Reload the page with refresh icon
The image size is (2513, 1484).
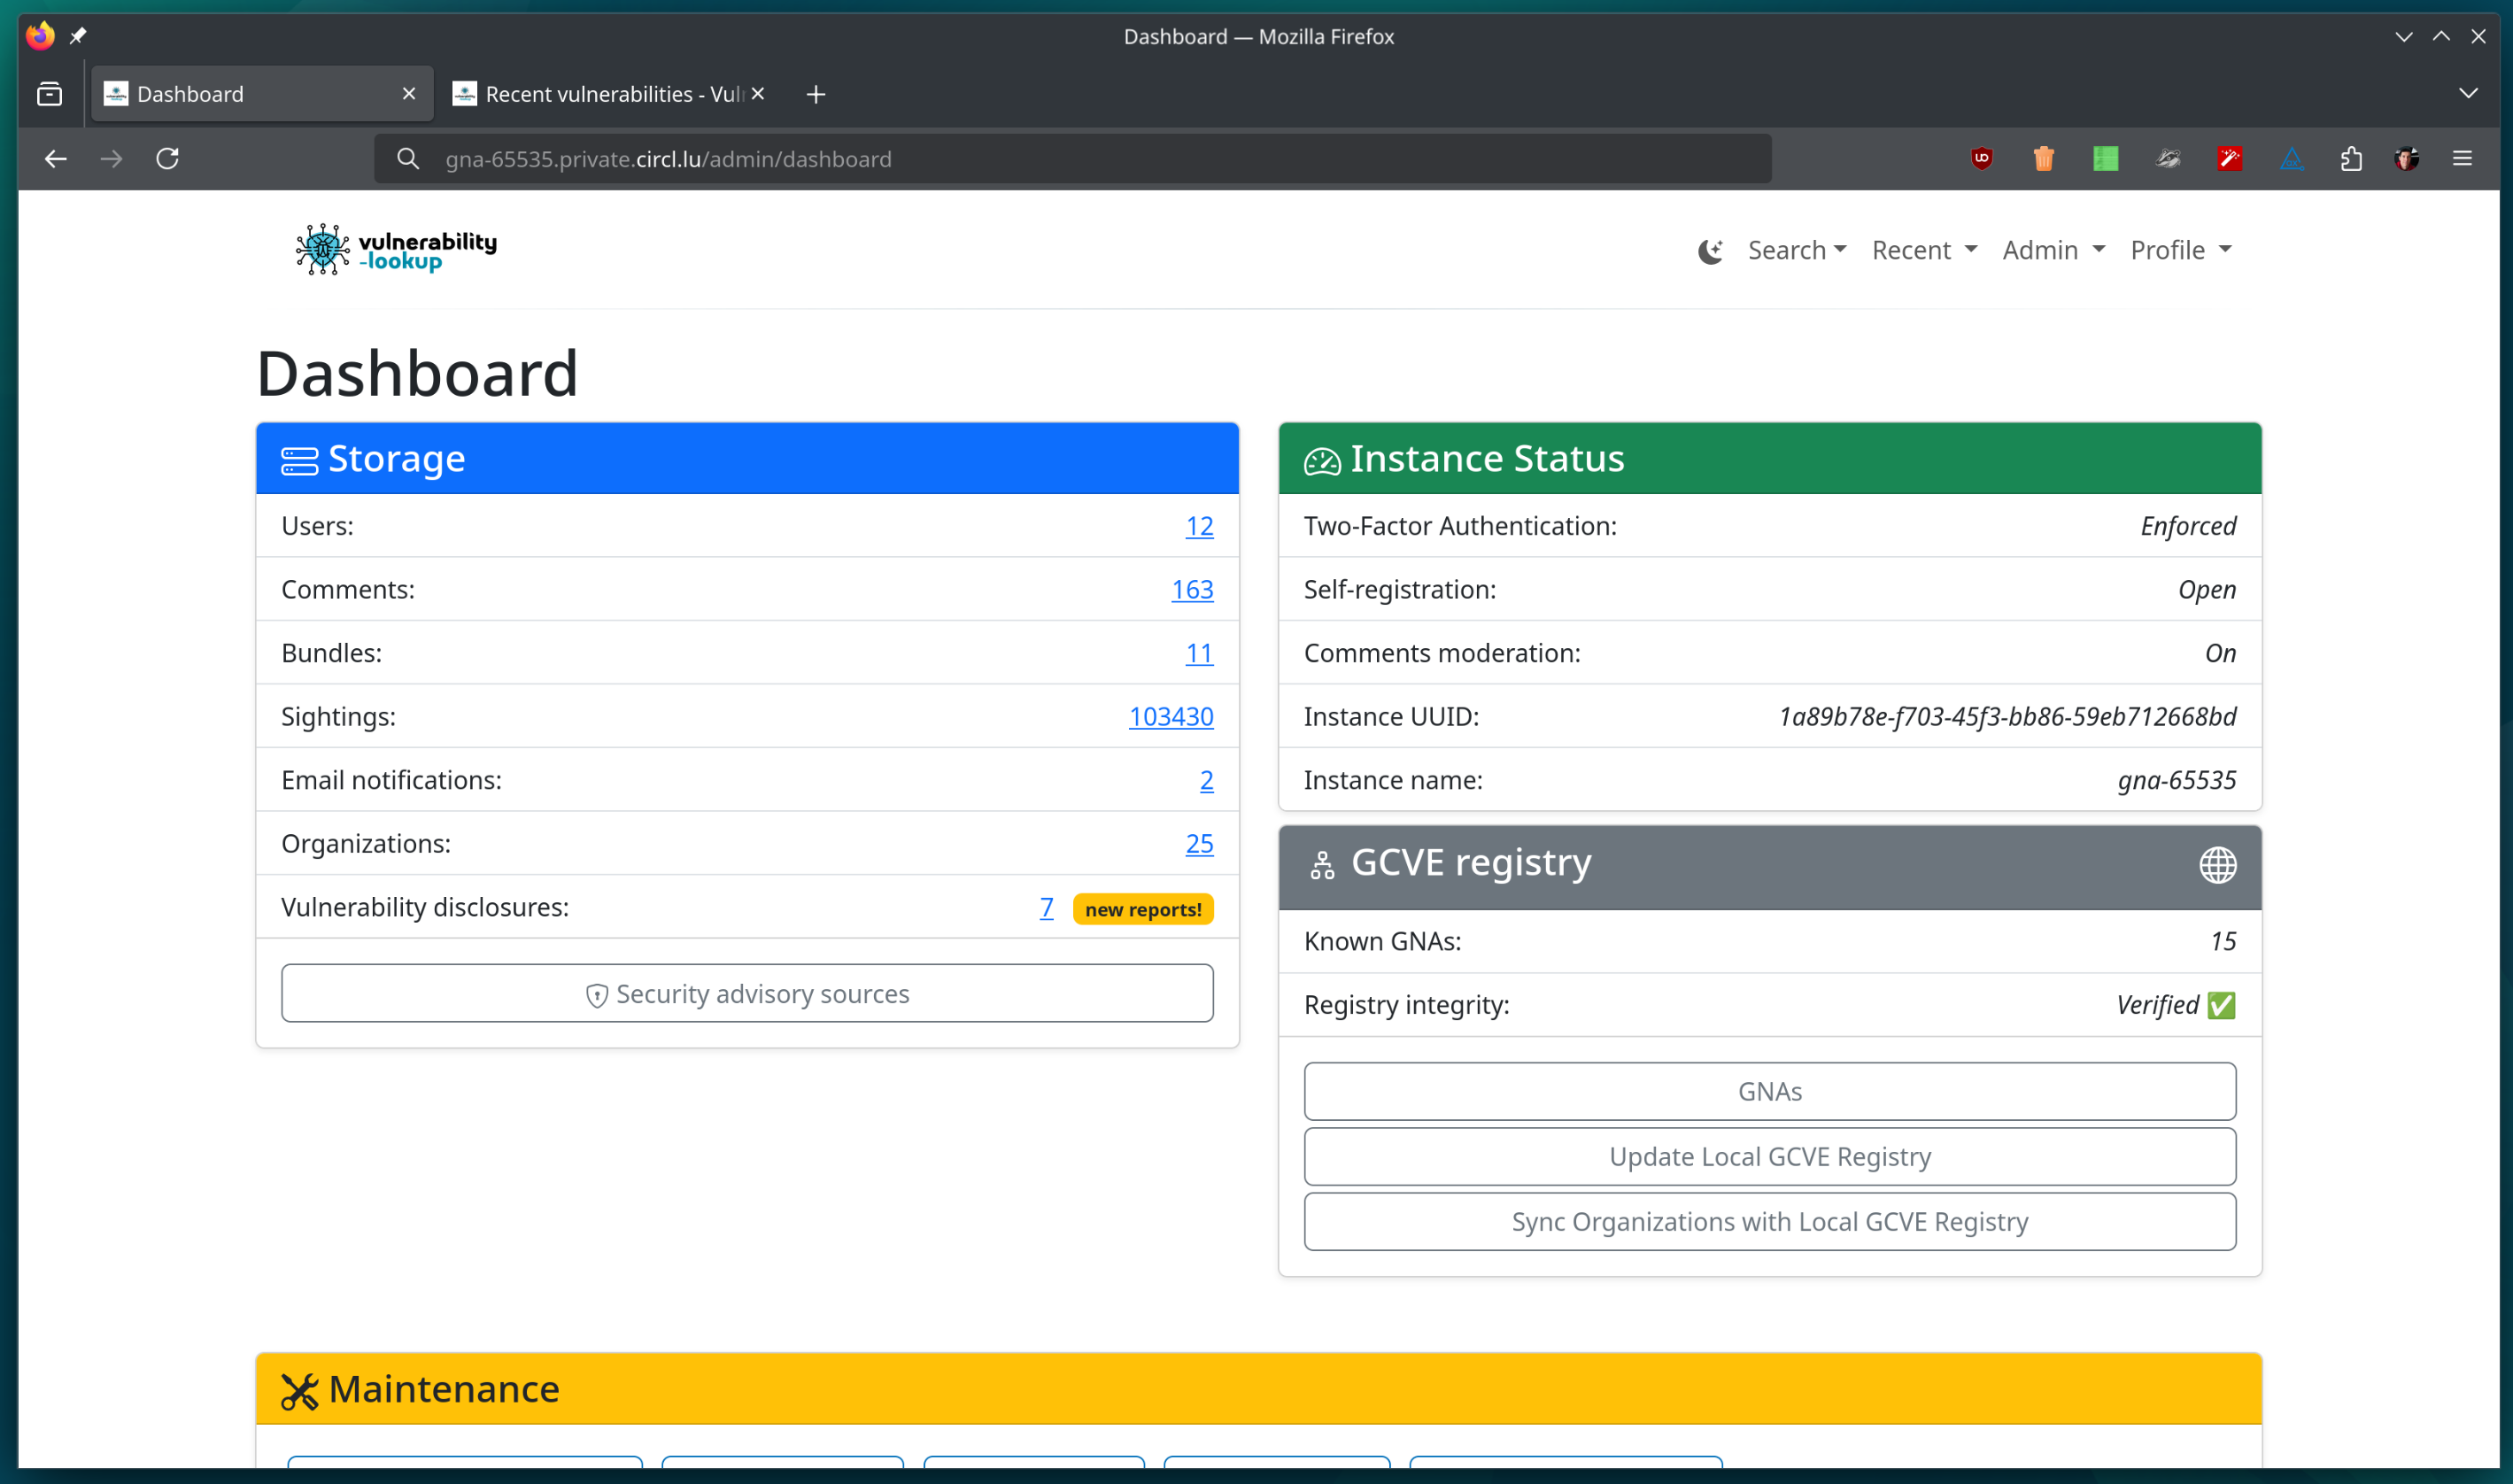pos(167,158)
